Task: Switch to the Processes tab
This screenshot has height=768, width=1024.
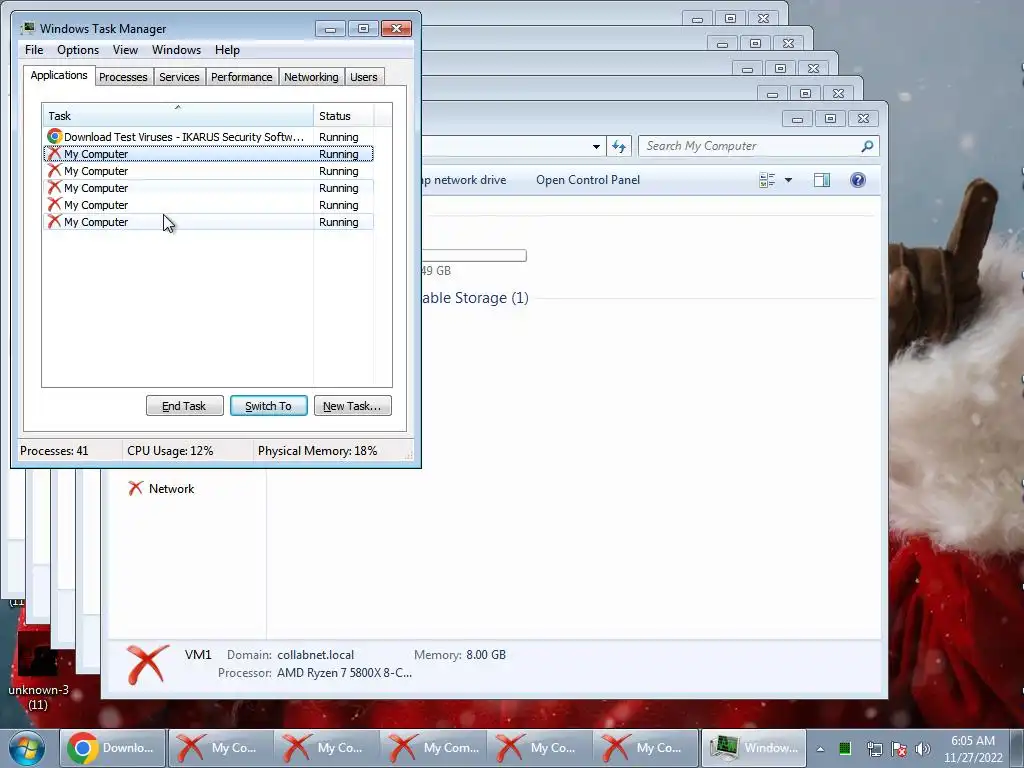Action: (x=123, y=77)
